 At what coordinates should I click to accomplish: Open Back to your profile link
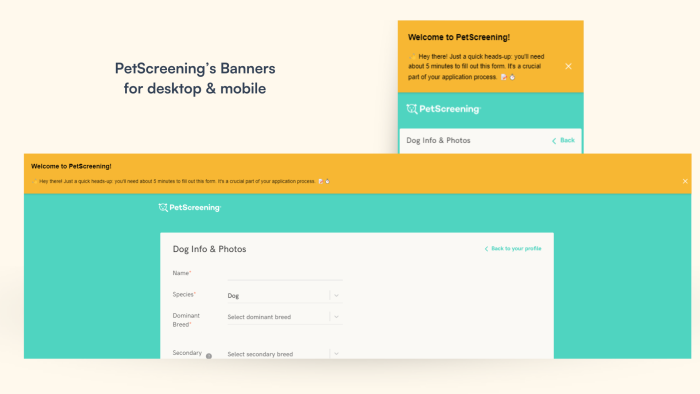click(x=513, y=249)
